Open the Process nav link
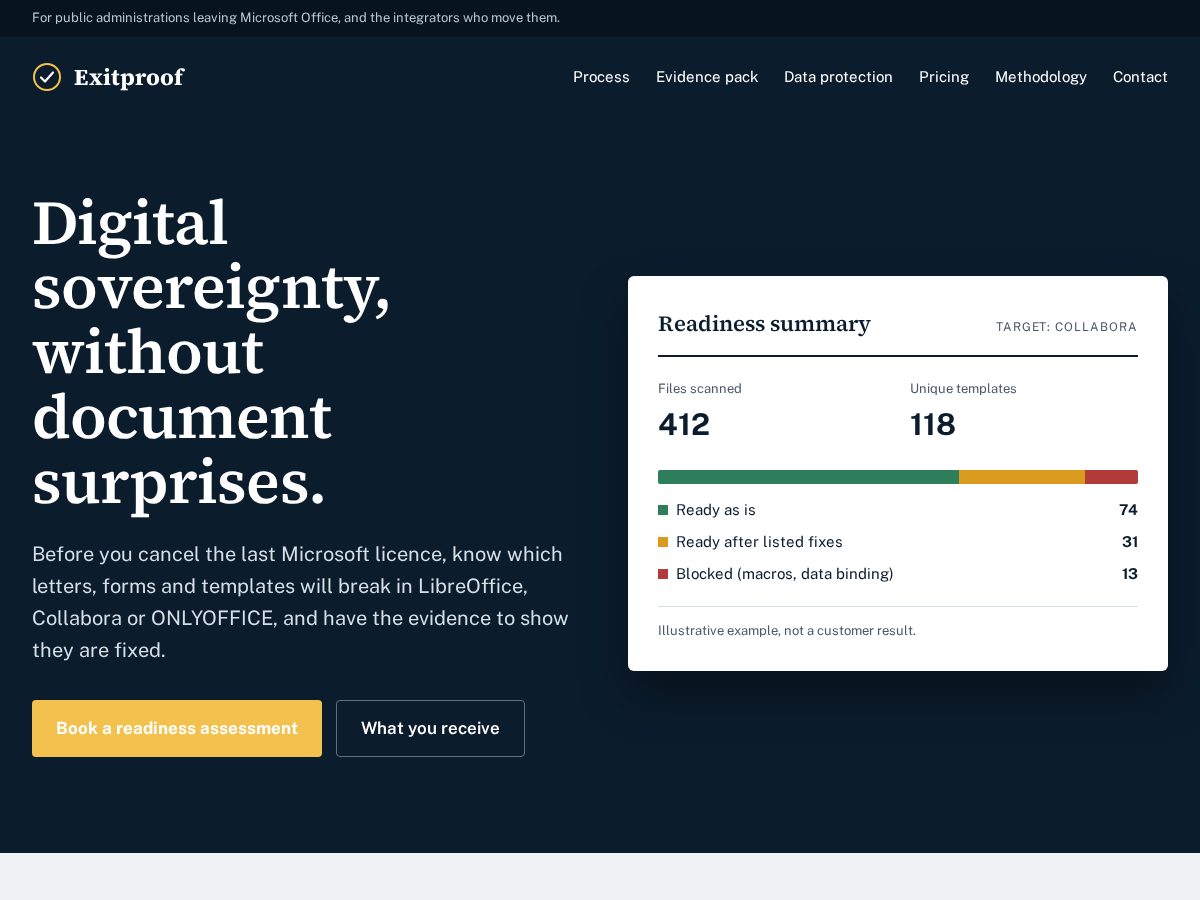The width and height of the screenshot is (1200, 900). pos(601,77)
